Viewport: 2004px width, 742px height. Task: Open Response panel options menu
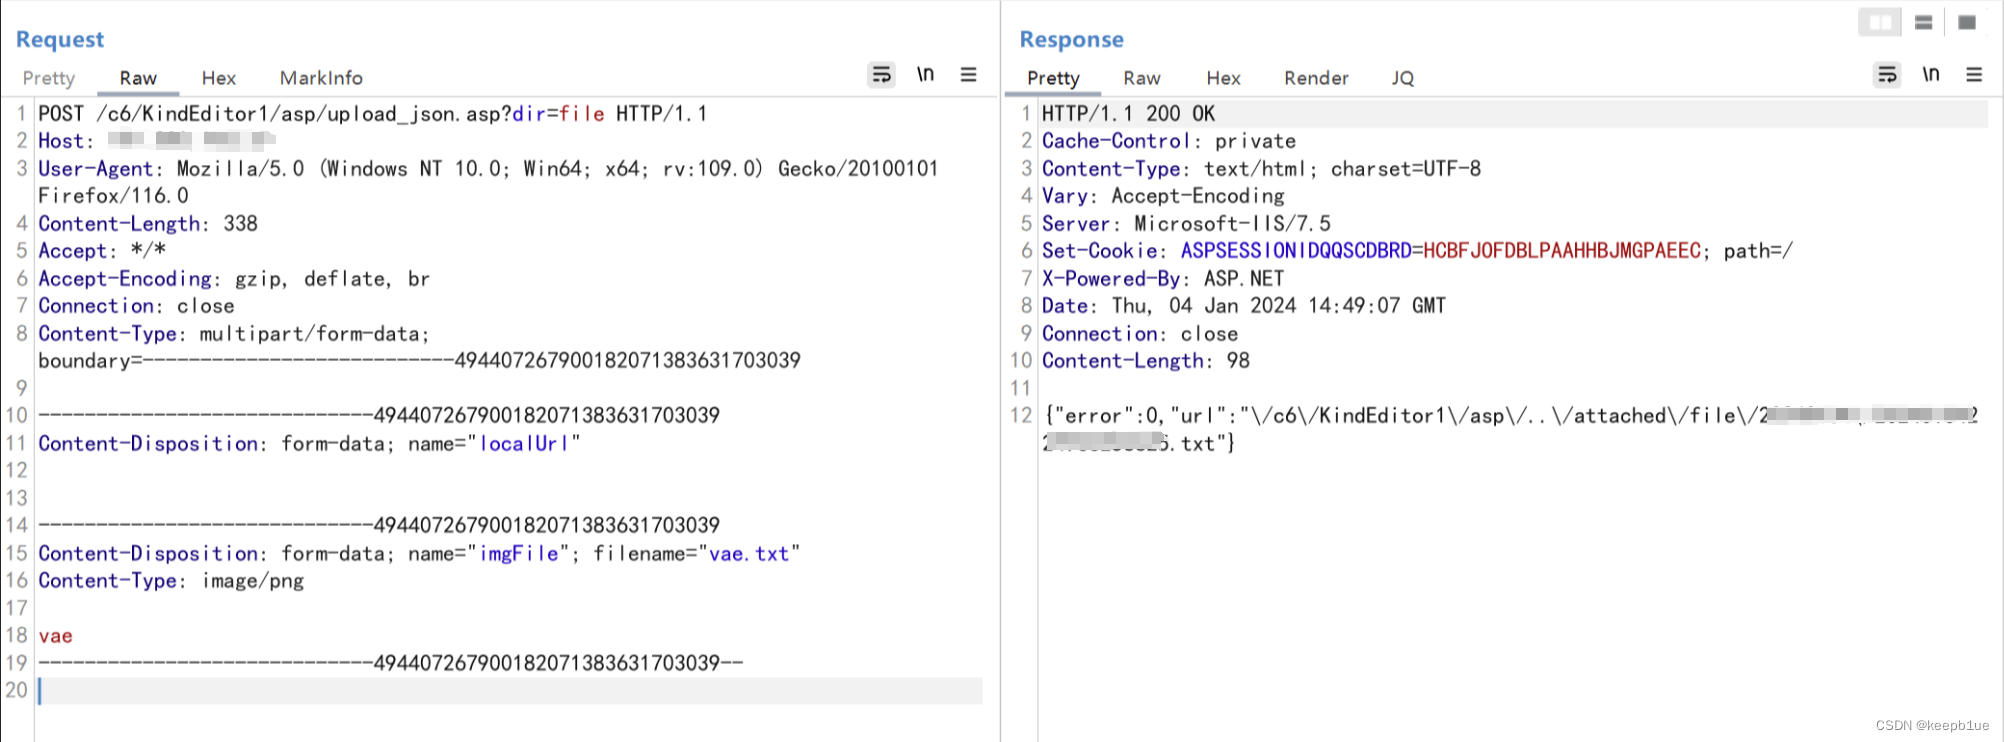[x=1974, y=75]
